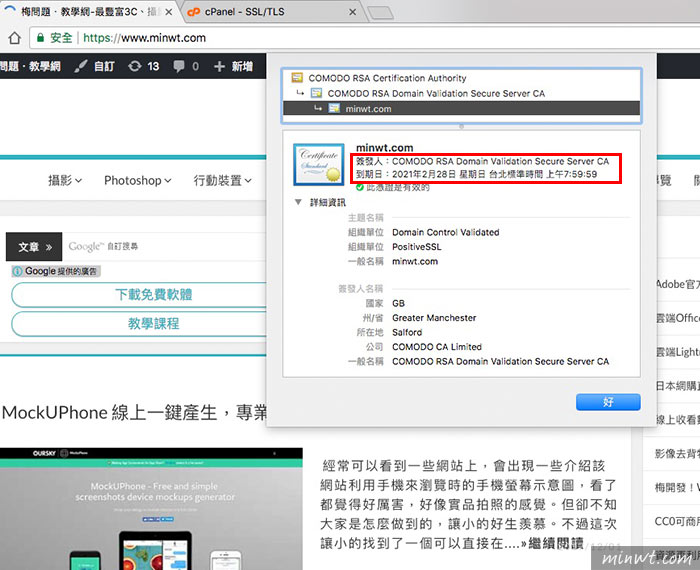The image size is (700, 570).
Task: Click the 下載免費軟體 ad button
Action: pyautogui.click(x=139, y=295)
